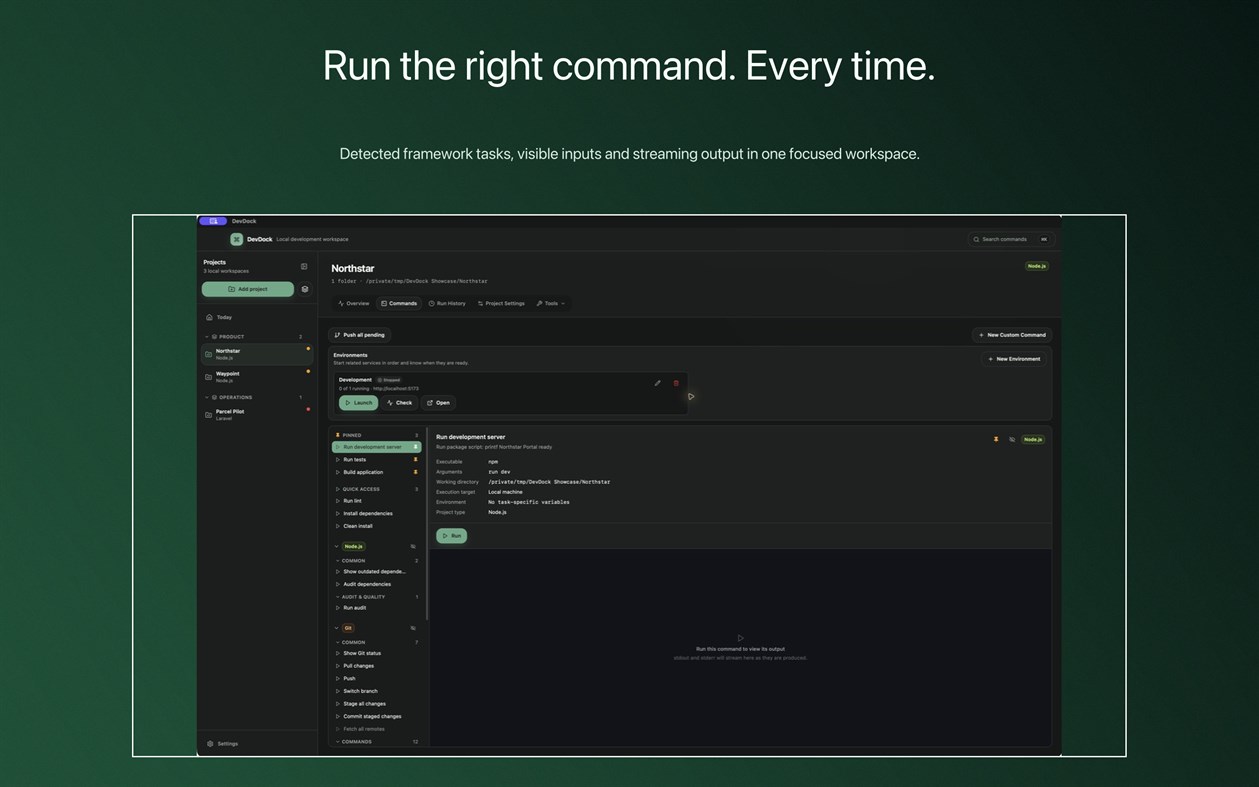This screenshot has height=787, width=1259.
Task: Click New Custom Command
Action: 1012,335
